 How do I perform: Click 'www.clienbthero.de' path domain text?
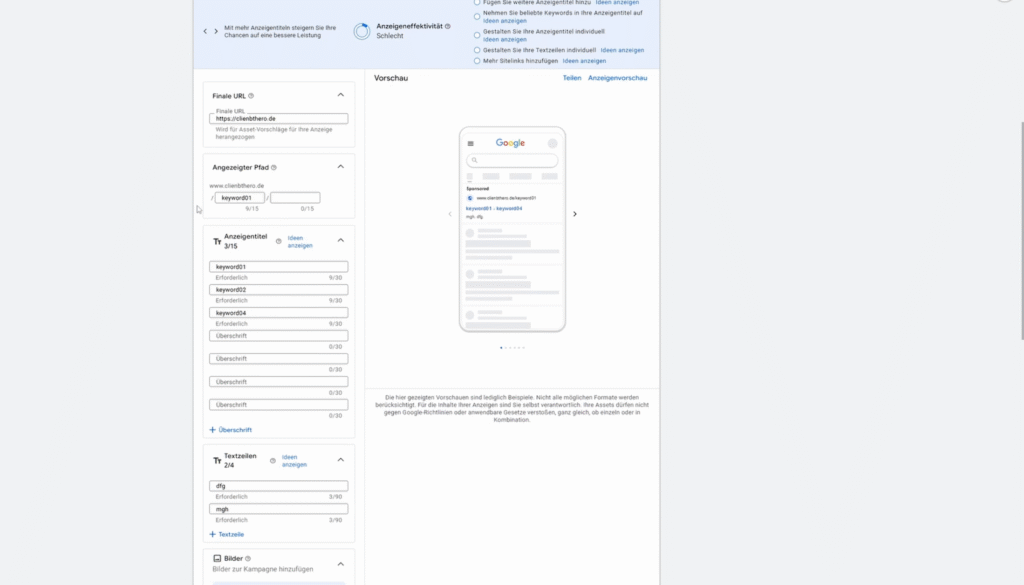(236, 186)
